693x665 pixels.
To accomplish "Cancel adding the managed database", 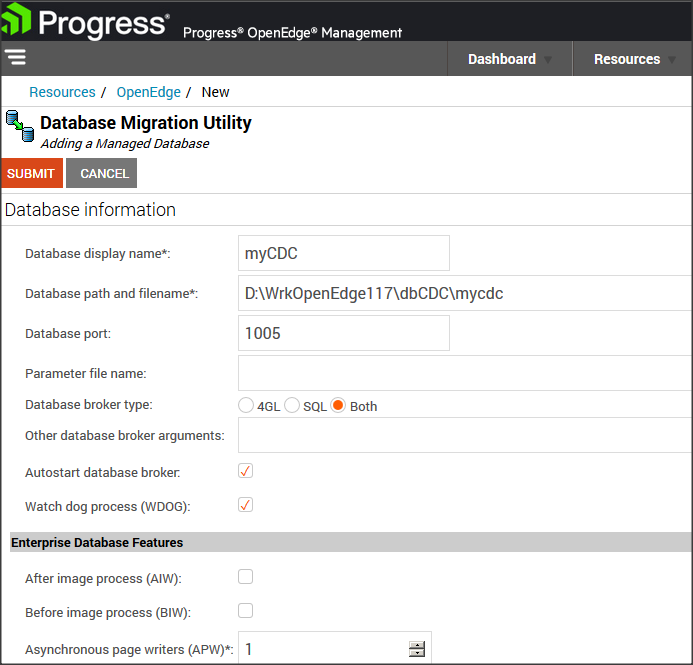I will click(x=102, y=173).
